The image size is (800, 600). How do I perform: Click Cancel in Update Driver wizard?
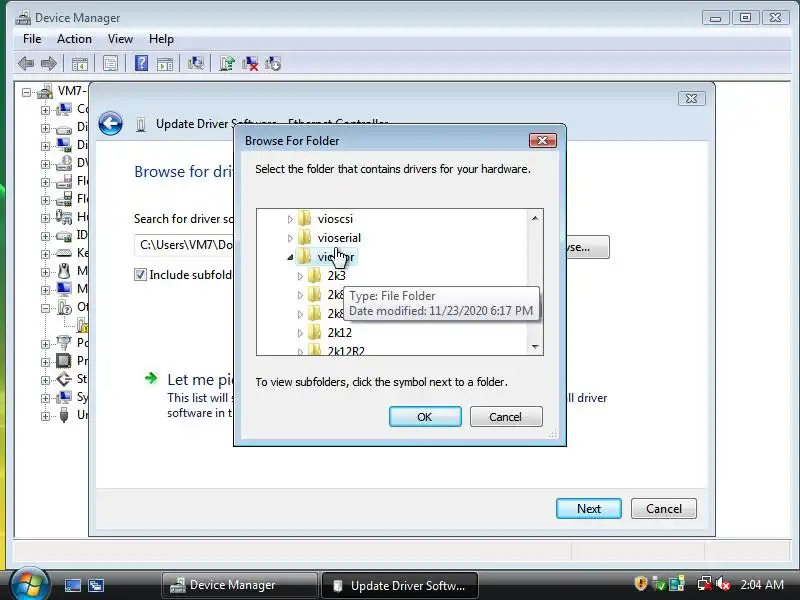tap(664, 509)
